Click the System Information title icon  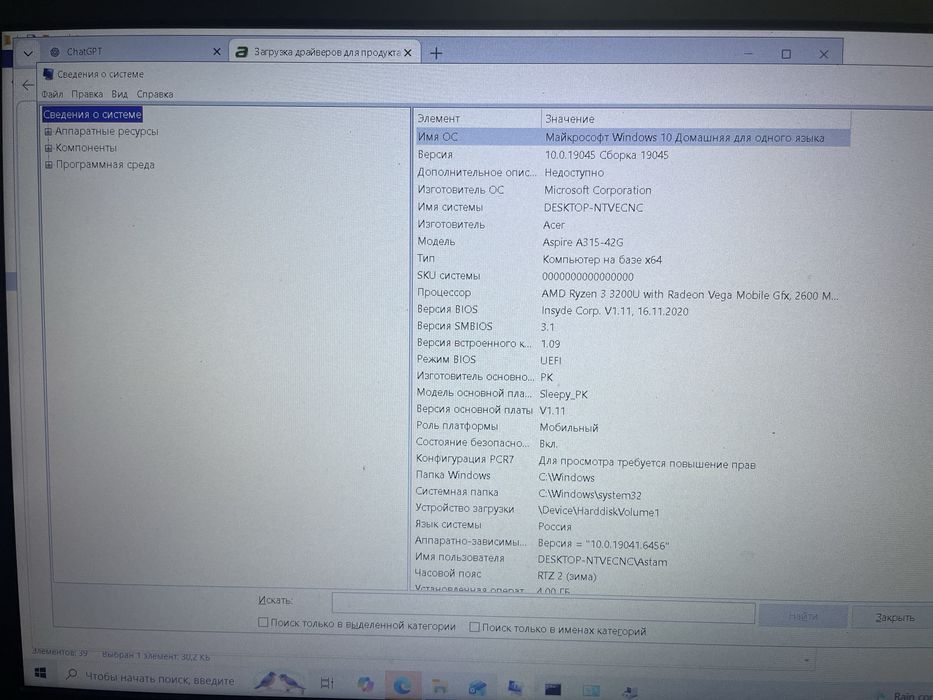coord(48,74)
